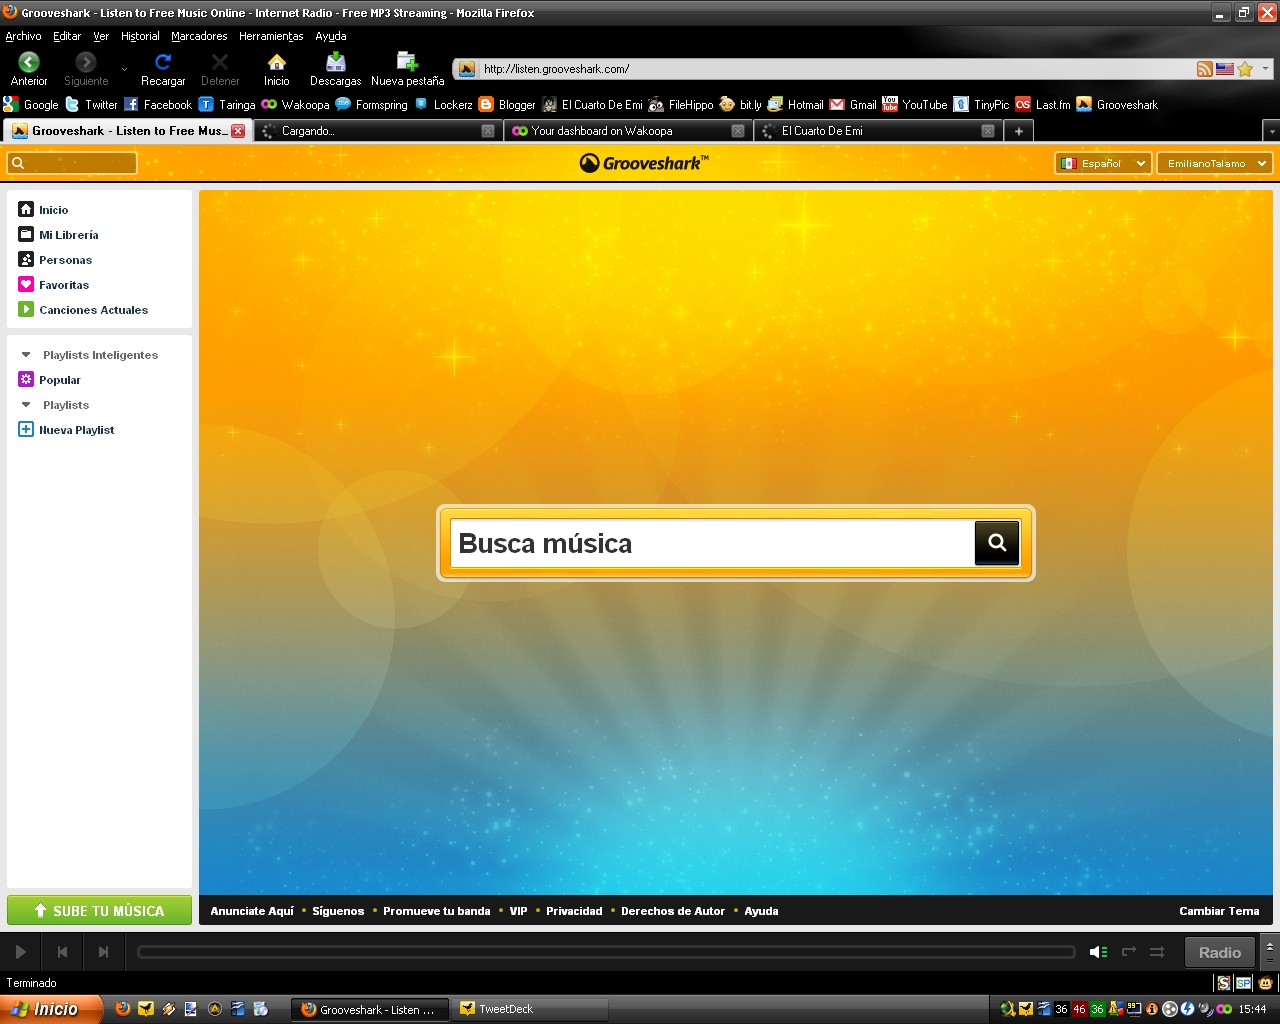Enable shuffle playback
This screenshot has height=1024, width=1280.
[x=1158, y=951]
